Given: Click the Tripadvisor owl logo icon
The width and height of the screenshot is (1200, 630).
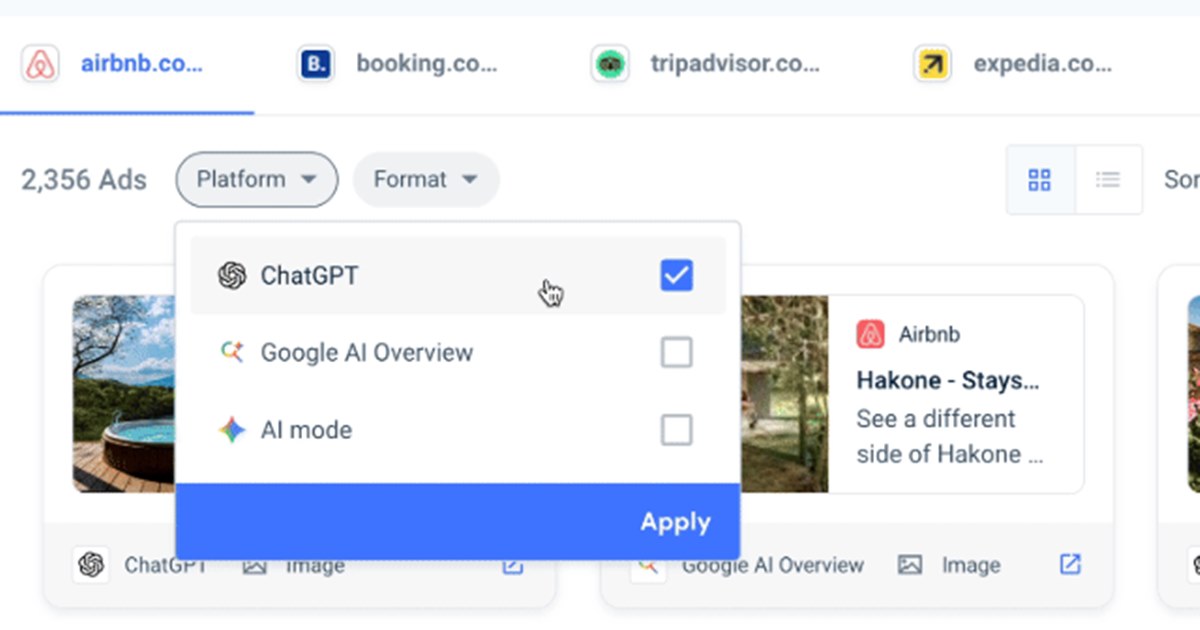Looking at the screenshot, I should (609, 65).
